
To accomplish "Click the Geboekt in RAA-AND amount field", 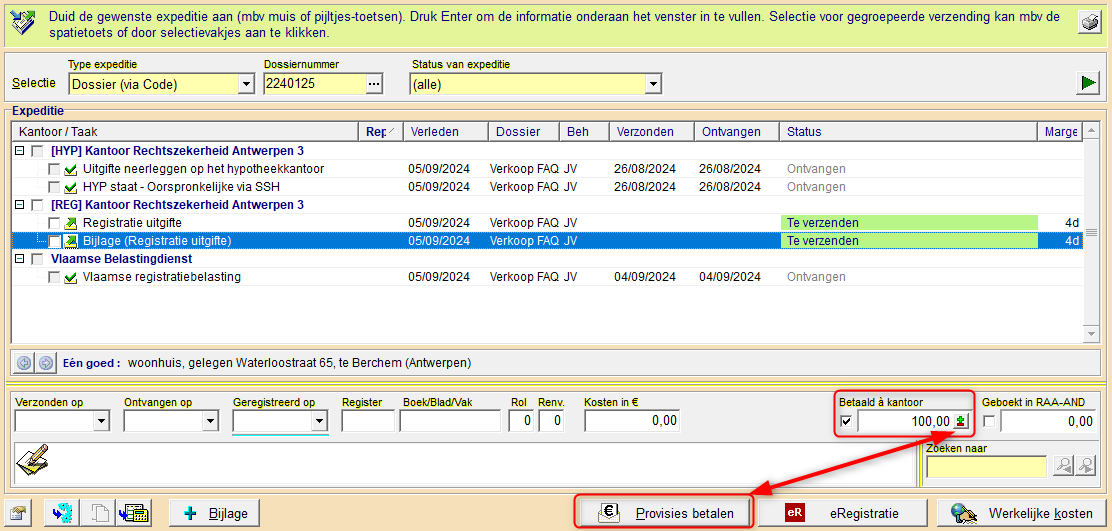I will 1048,421.
